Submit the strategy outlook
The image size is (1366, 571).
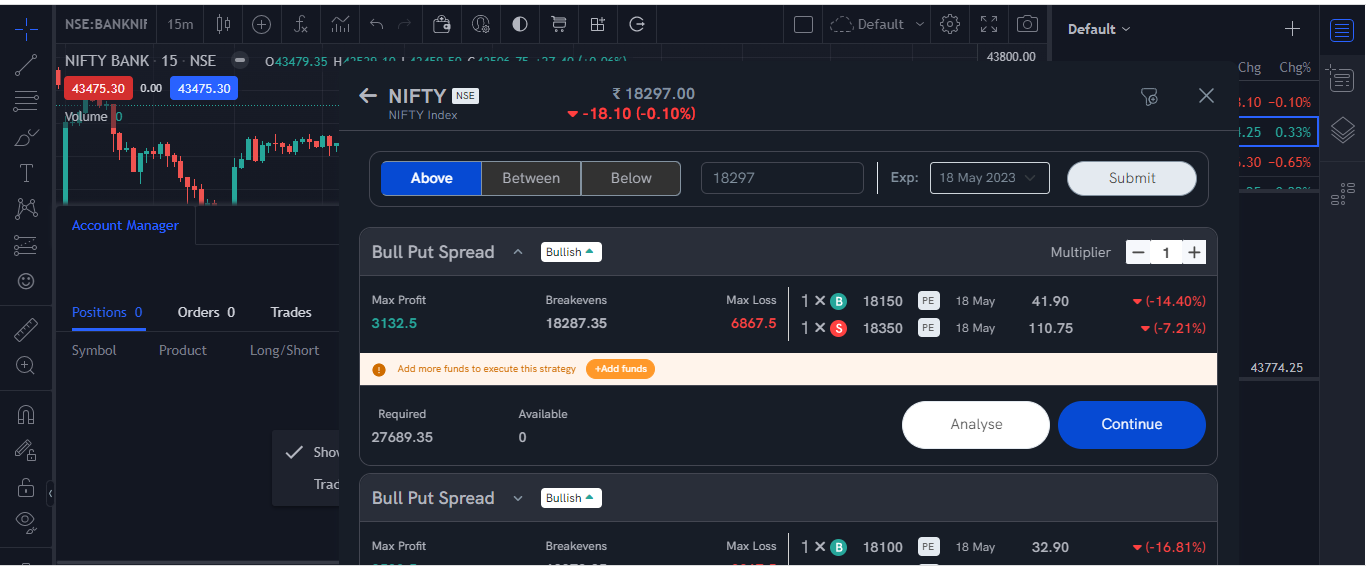pos(1132,178)
